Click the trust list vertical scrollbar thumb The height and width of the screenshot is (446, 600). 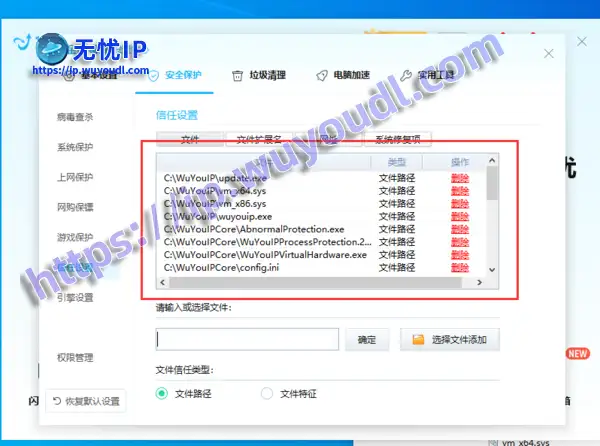click(x=491, y=184)
